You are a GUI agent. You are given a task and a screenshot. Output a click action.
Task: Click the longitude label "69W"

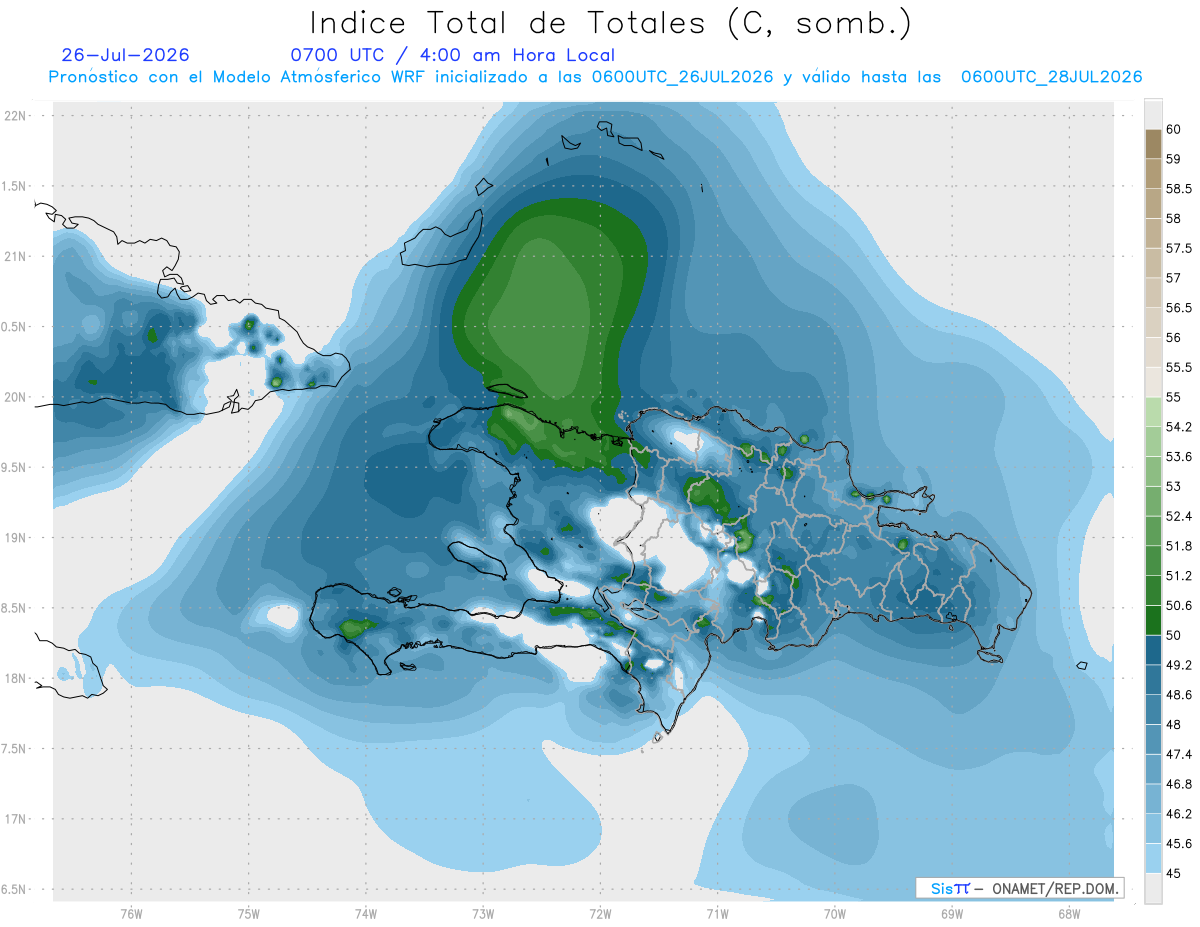951,914
